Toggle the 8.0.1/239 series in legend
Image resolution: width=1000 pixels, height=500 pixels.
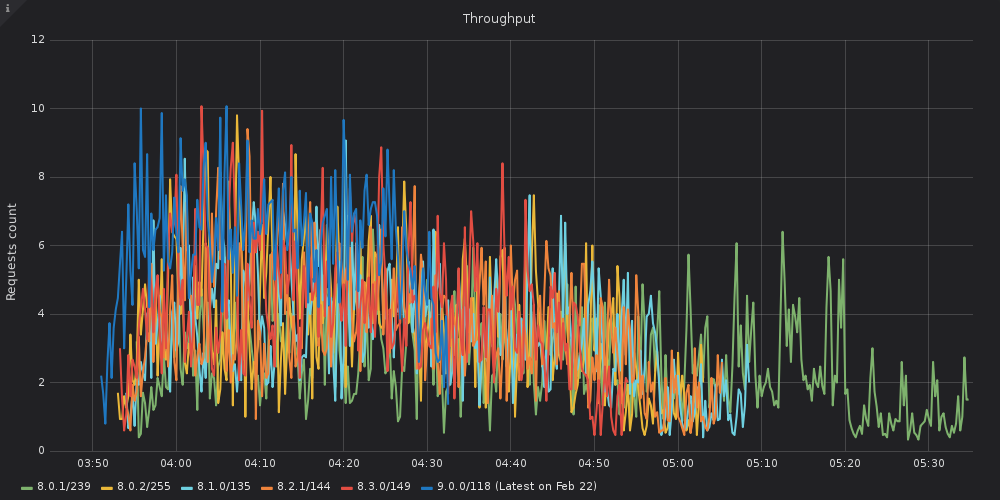[62, 487]
